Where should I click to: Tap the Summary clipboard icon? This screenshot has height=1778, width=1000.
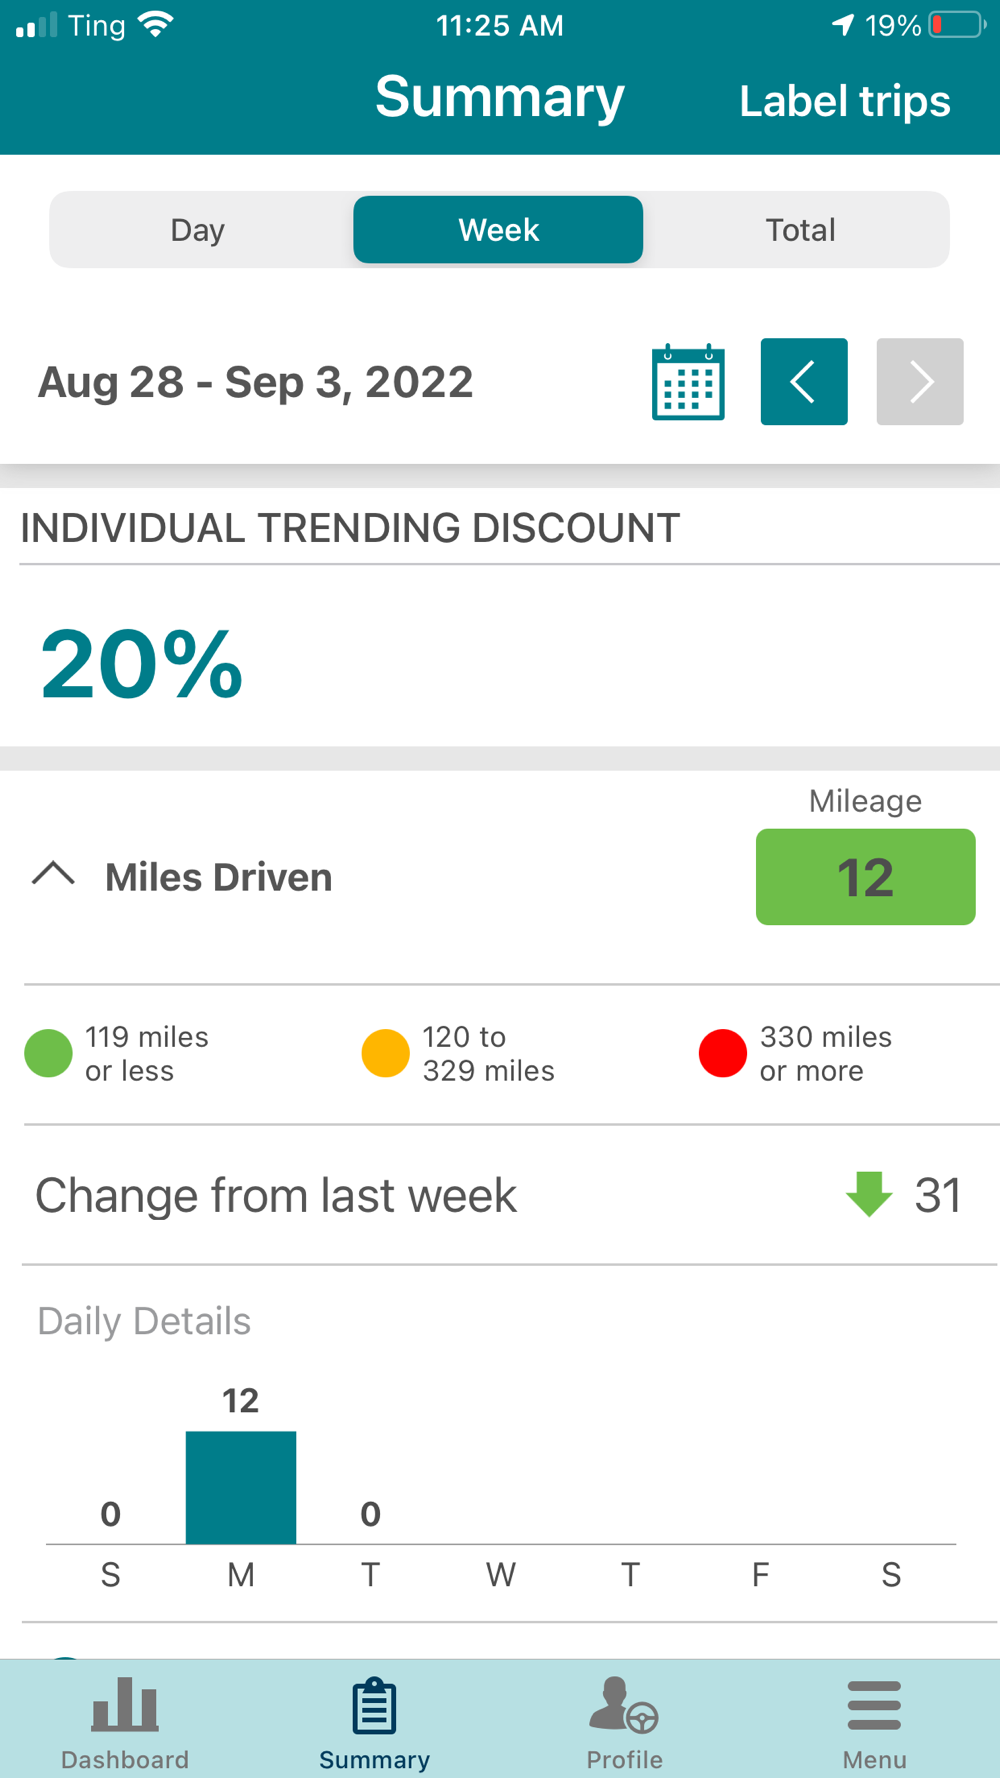click(374, 1706)
